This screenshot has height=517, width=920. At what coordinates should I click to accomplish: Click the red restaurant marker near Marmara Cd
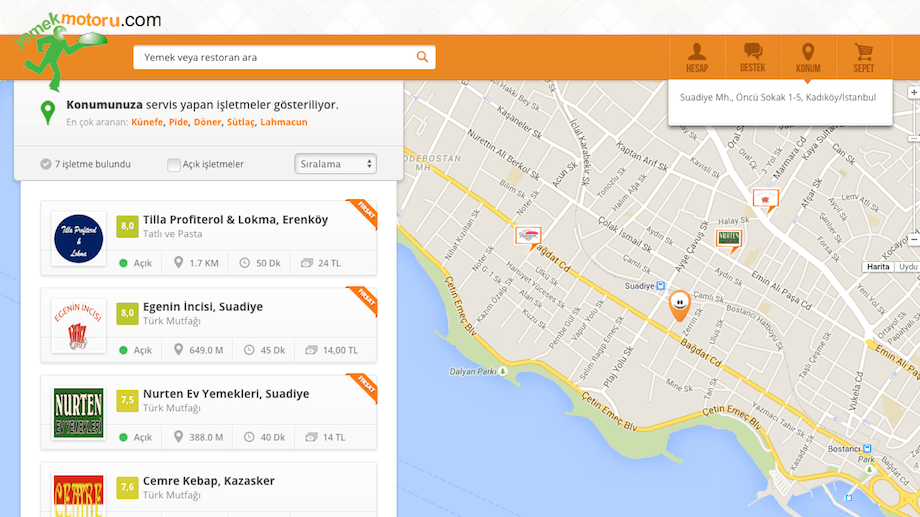[766, 201]
